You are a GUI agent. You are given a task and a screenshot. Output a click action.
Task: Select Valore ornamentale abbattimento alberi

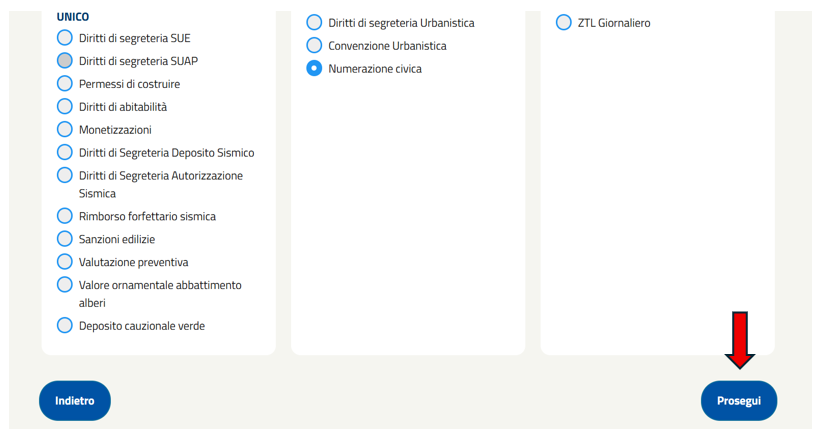65,285
